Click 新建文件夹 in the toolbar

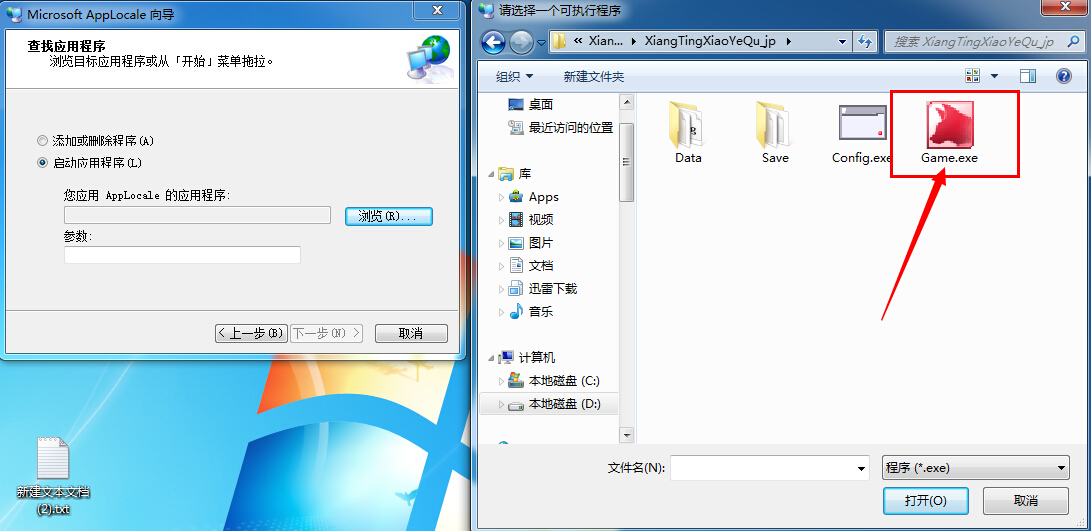pos(594,77)
